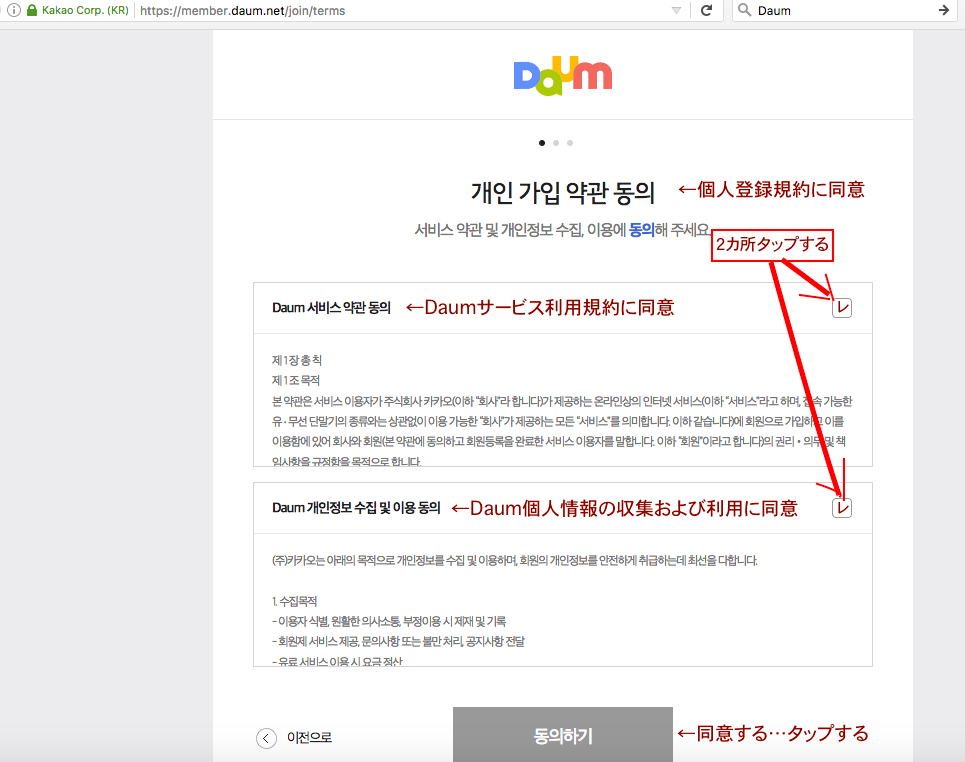The width and height of the screenshot is (965, 762).
Task: Click the green padlock security icon
Action: tap(32, 10)
